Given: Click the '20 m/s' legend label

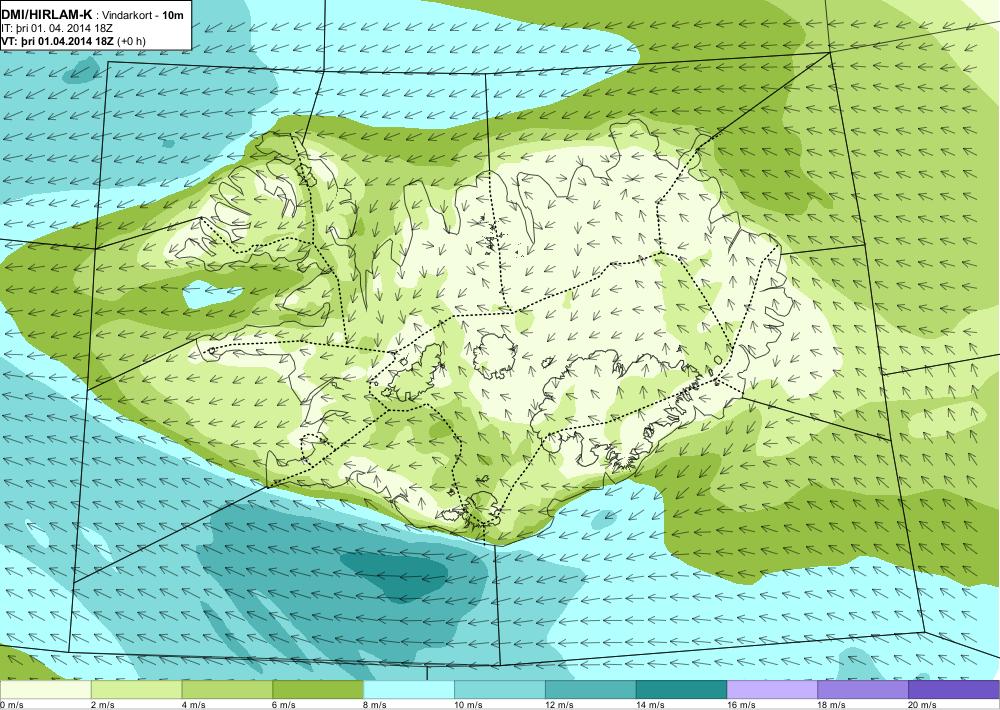Looking at the screenshot, I should (923, 705).
